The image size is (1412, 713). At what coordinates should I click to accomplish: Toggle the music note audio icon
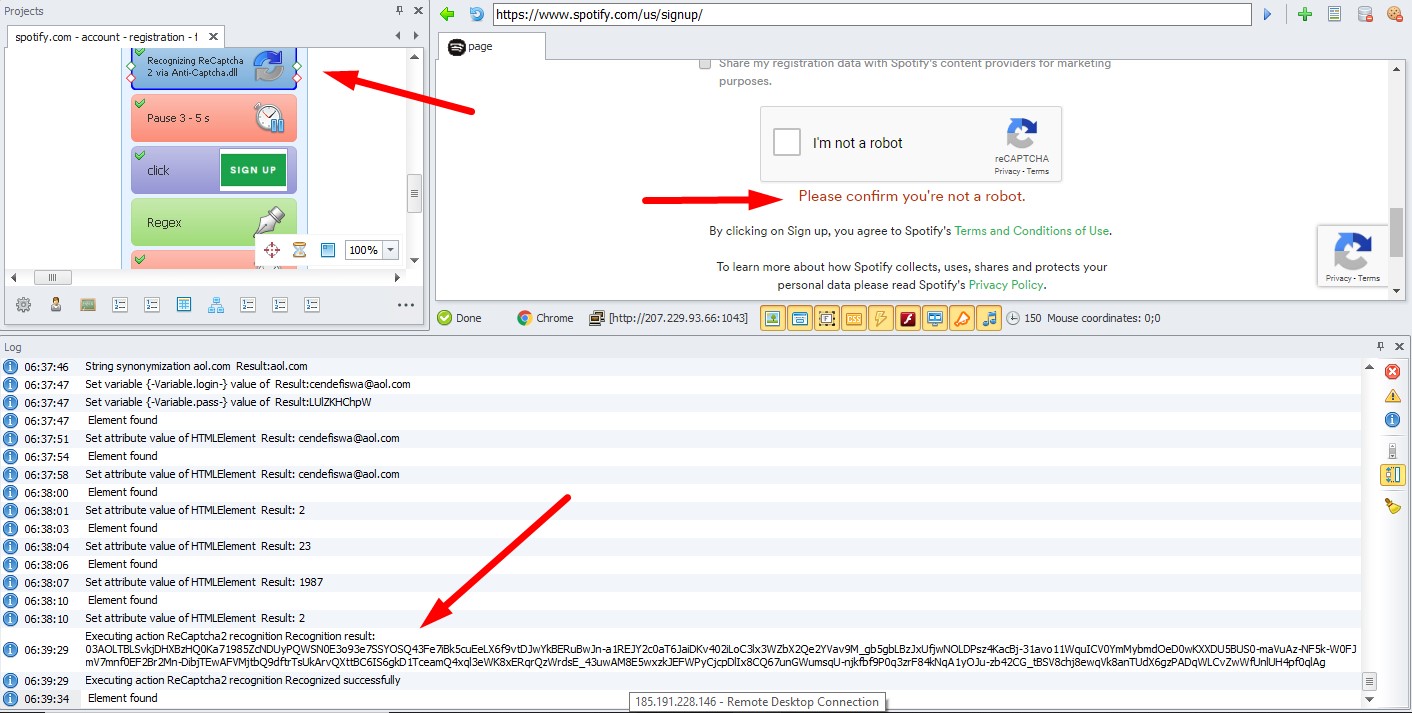989,318
